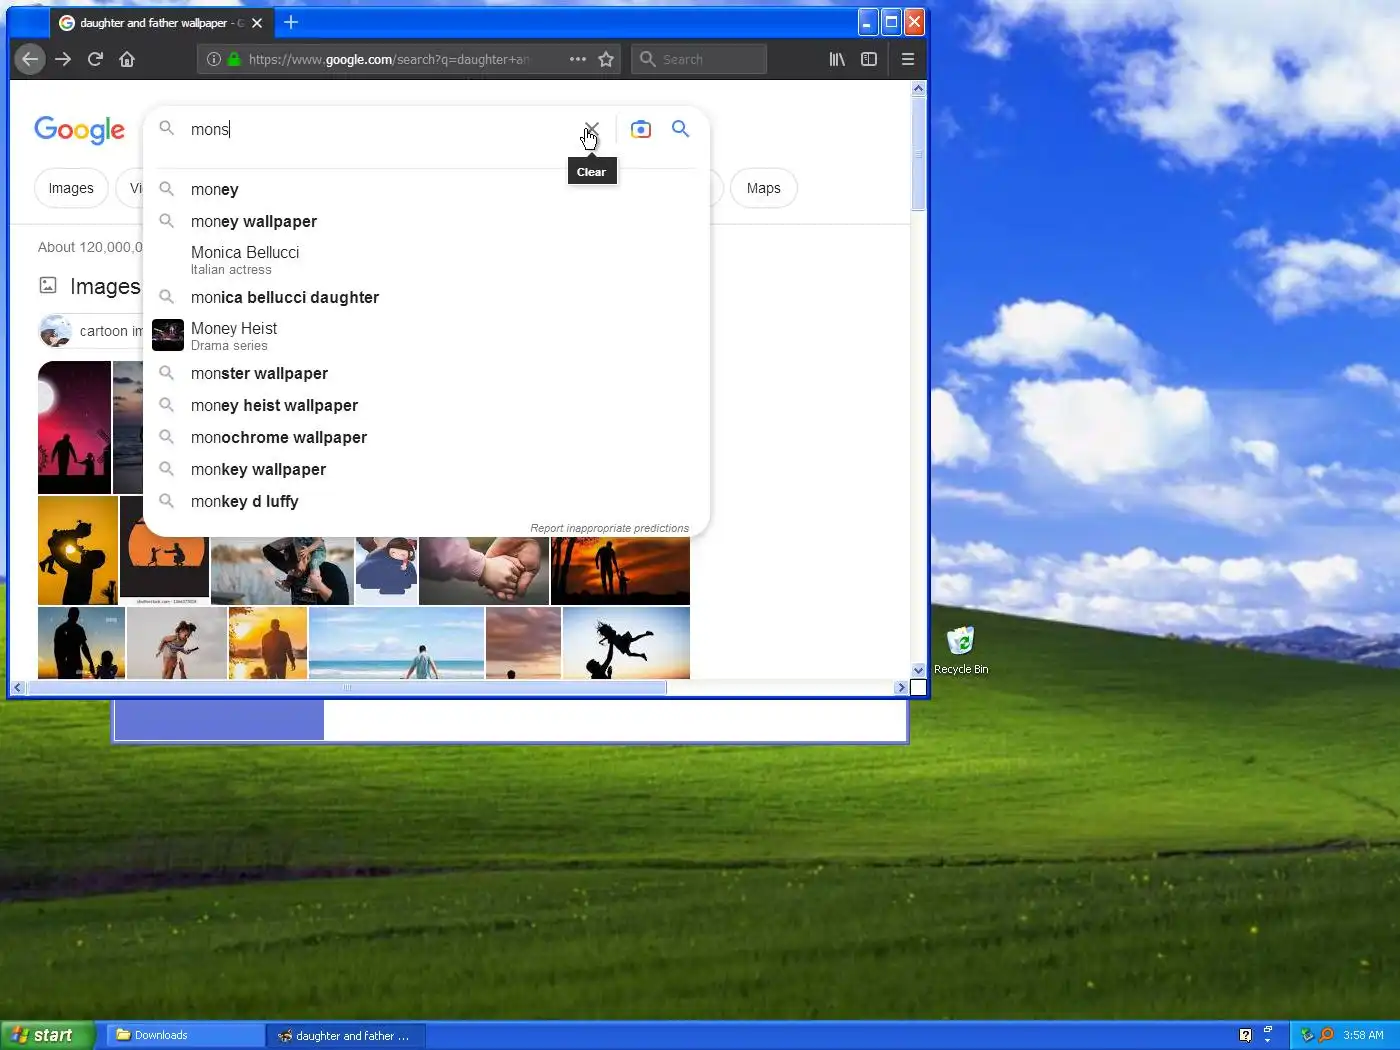Choose Money Heist drama series suggestion
1400x1050 pixels.
coord(427,336)
